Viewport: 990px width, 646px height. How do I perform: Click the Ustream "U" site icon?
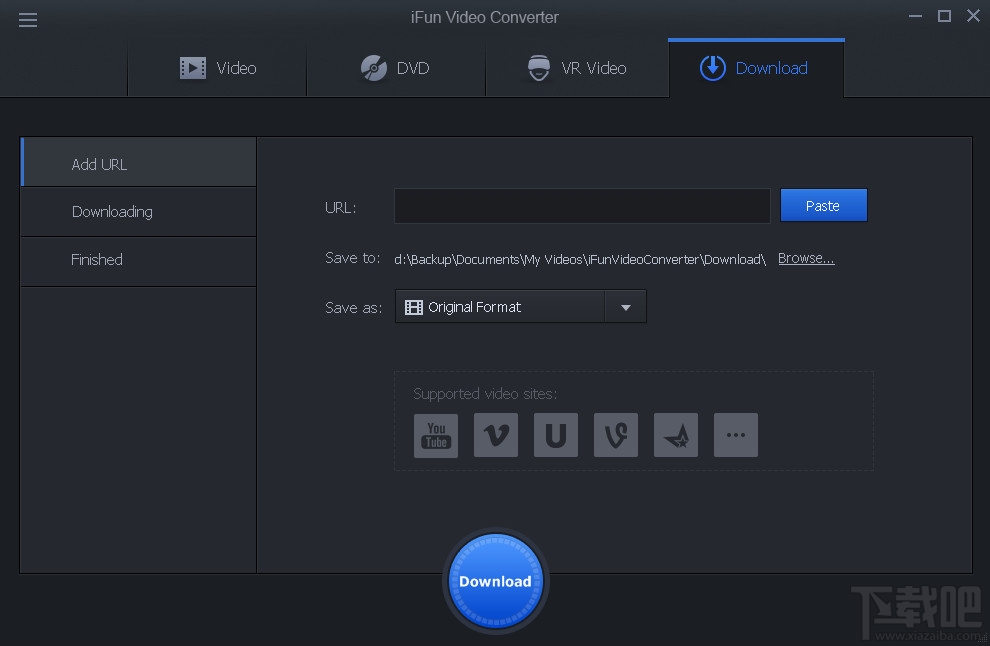click(x=555, y=435)
